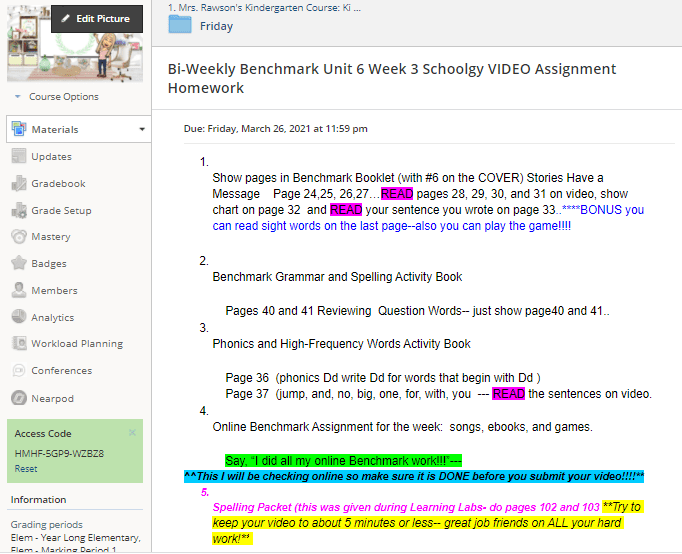Click the 'Access Code' label

click(43, 434)
